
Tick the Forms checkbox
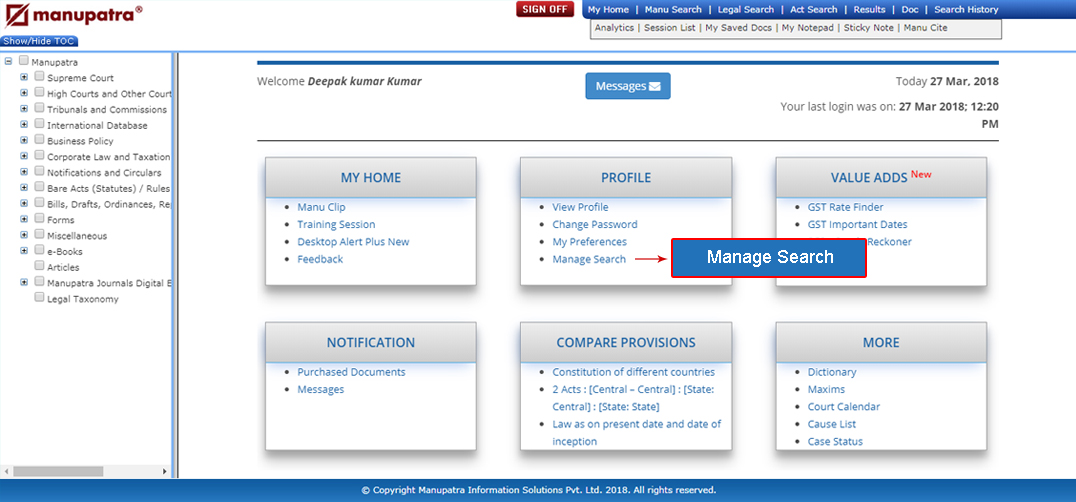[39, 219]
